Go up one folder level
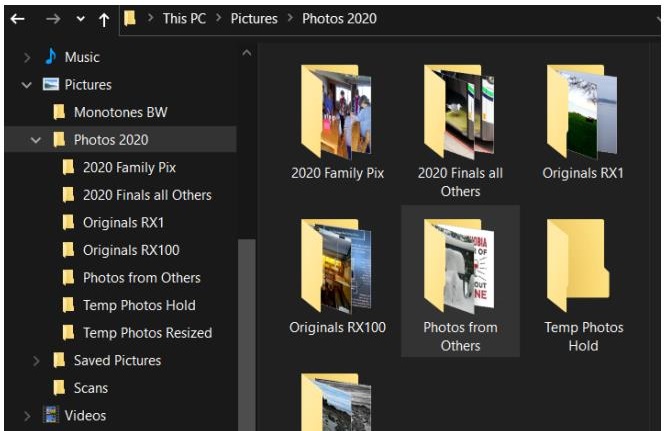The height and width of the screenshot is (431, 664). pyautogui.click(x=104, y=19)
